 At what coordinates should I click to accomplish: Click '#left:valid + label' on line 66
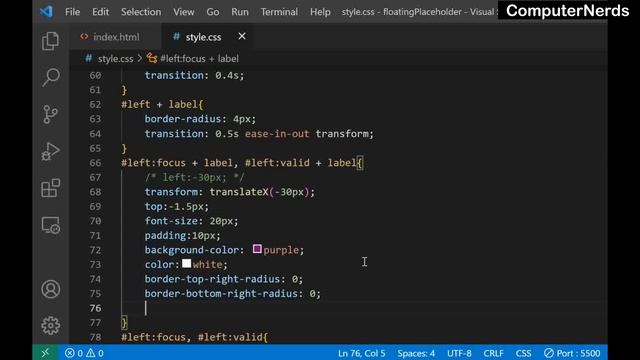300,163
